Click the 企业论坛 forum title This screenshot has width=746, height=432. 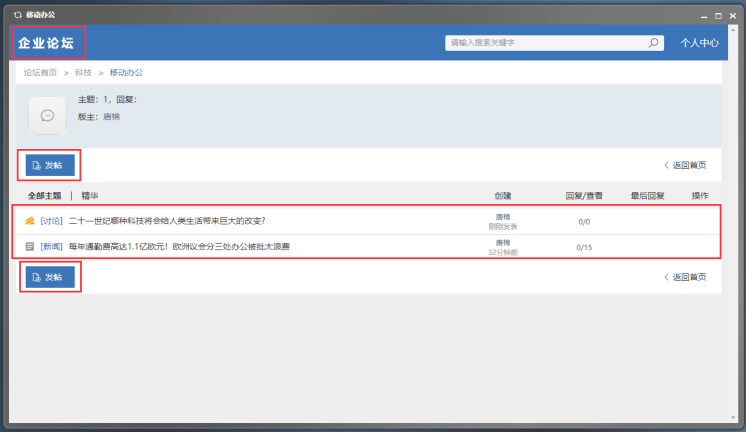coord(46,43)
